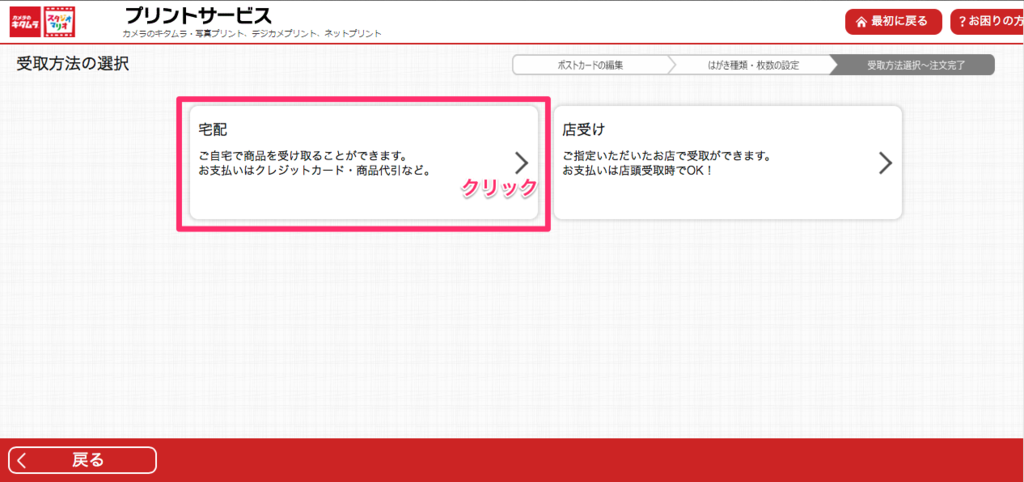Click the カメラのキタムラ logo
1024x482 pixels.
tap(24, 22)
